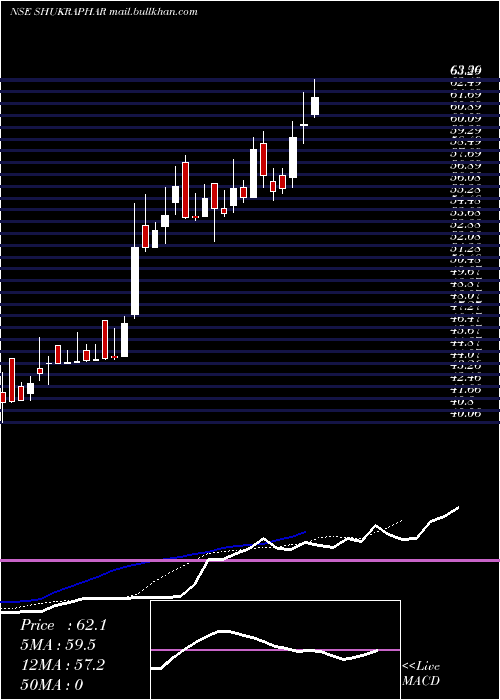
Task: Click the Price : 62.1 readout
Action: pos(63,625)
